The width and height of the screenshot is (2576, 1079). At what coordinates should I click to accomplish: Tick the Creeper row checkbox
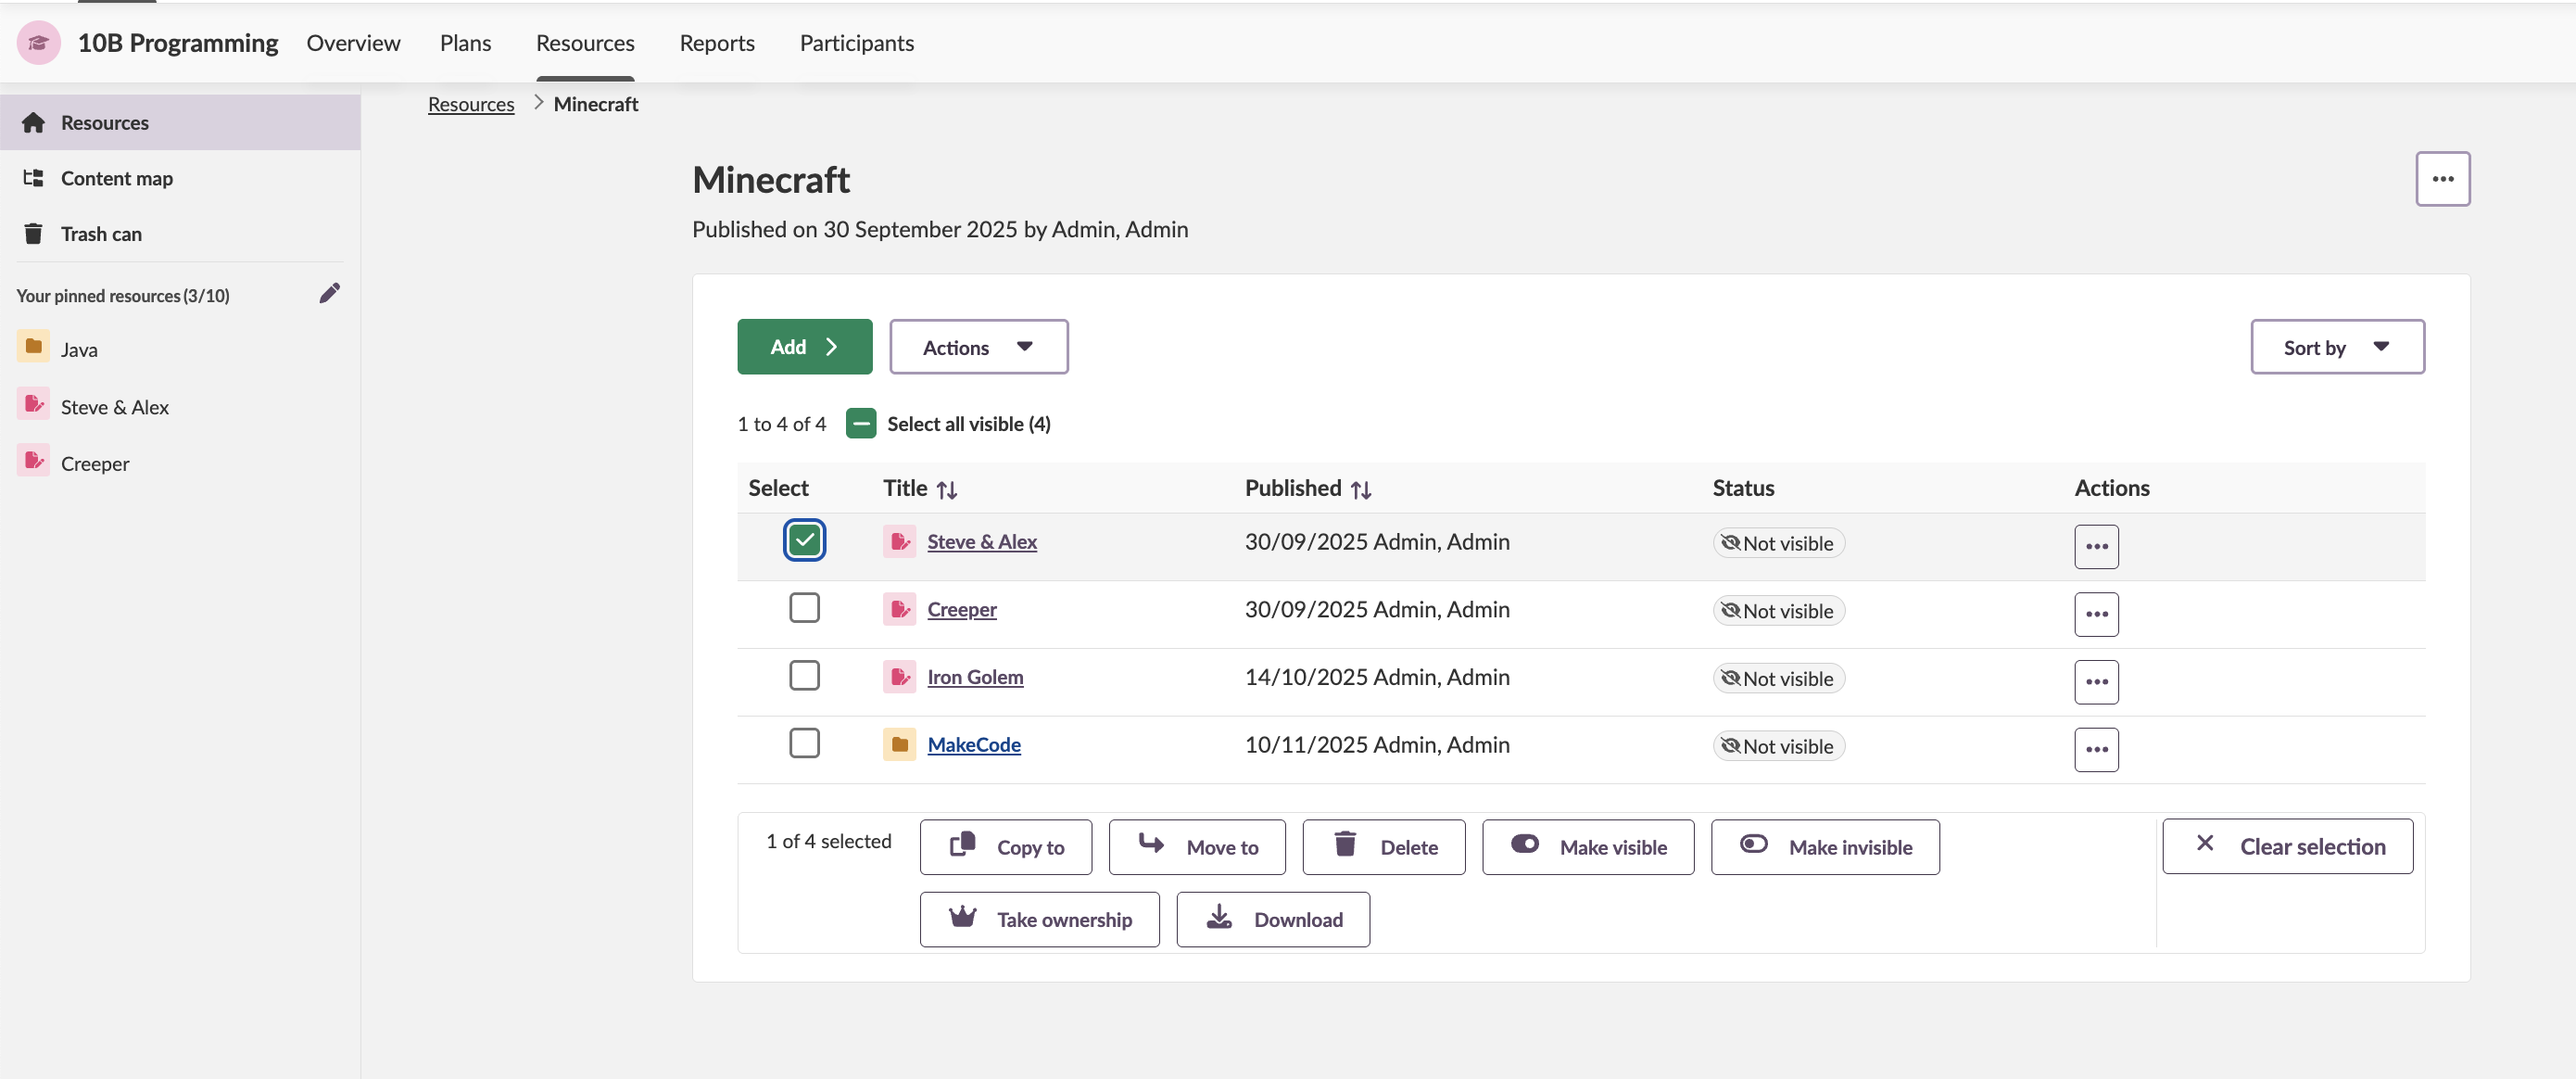point(804,608)
